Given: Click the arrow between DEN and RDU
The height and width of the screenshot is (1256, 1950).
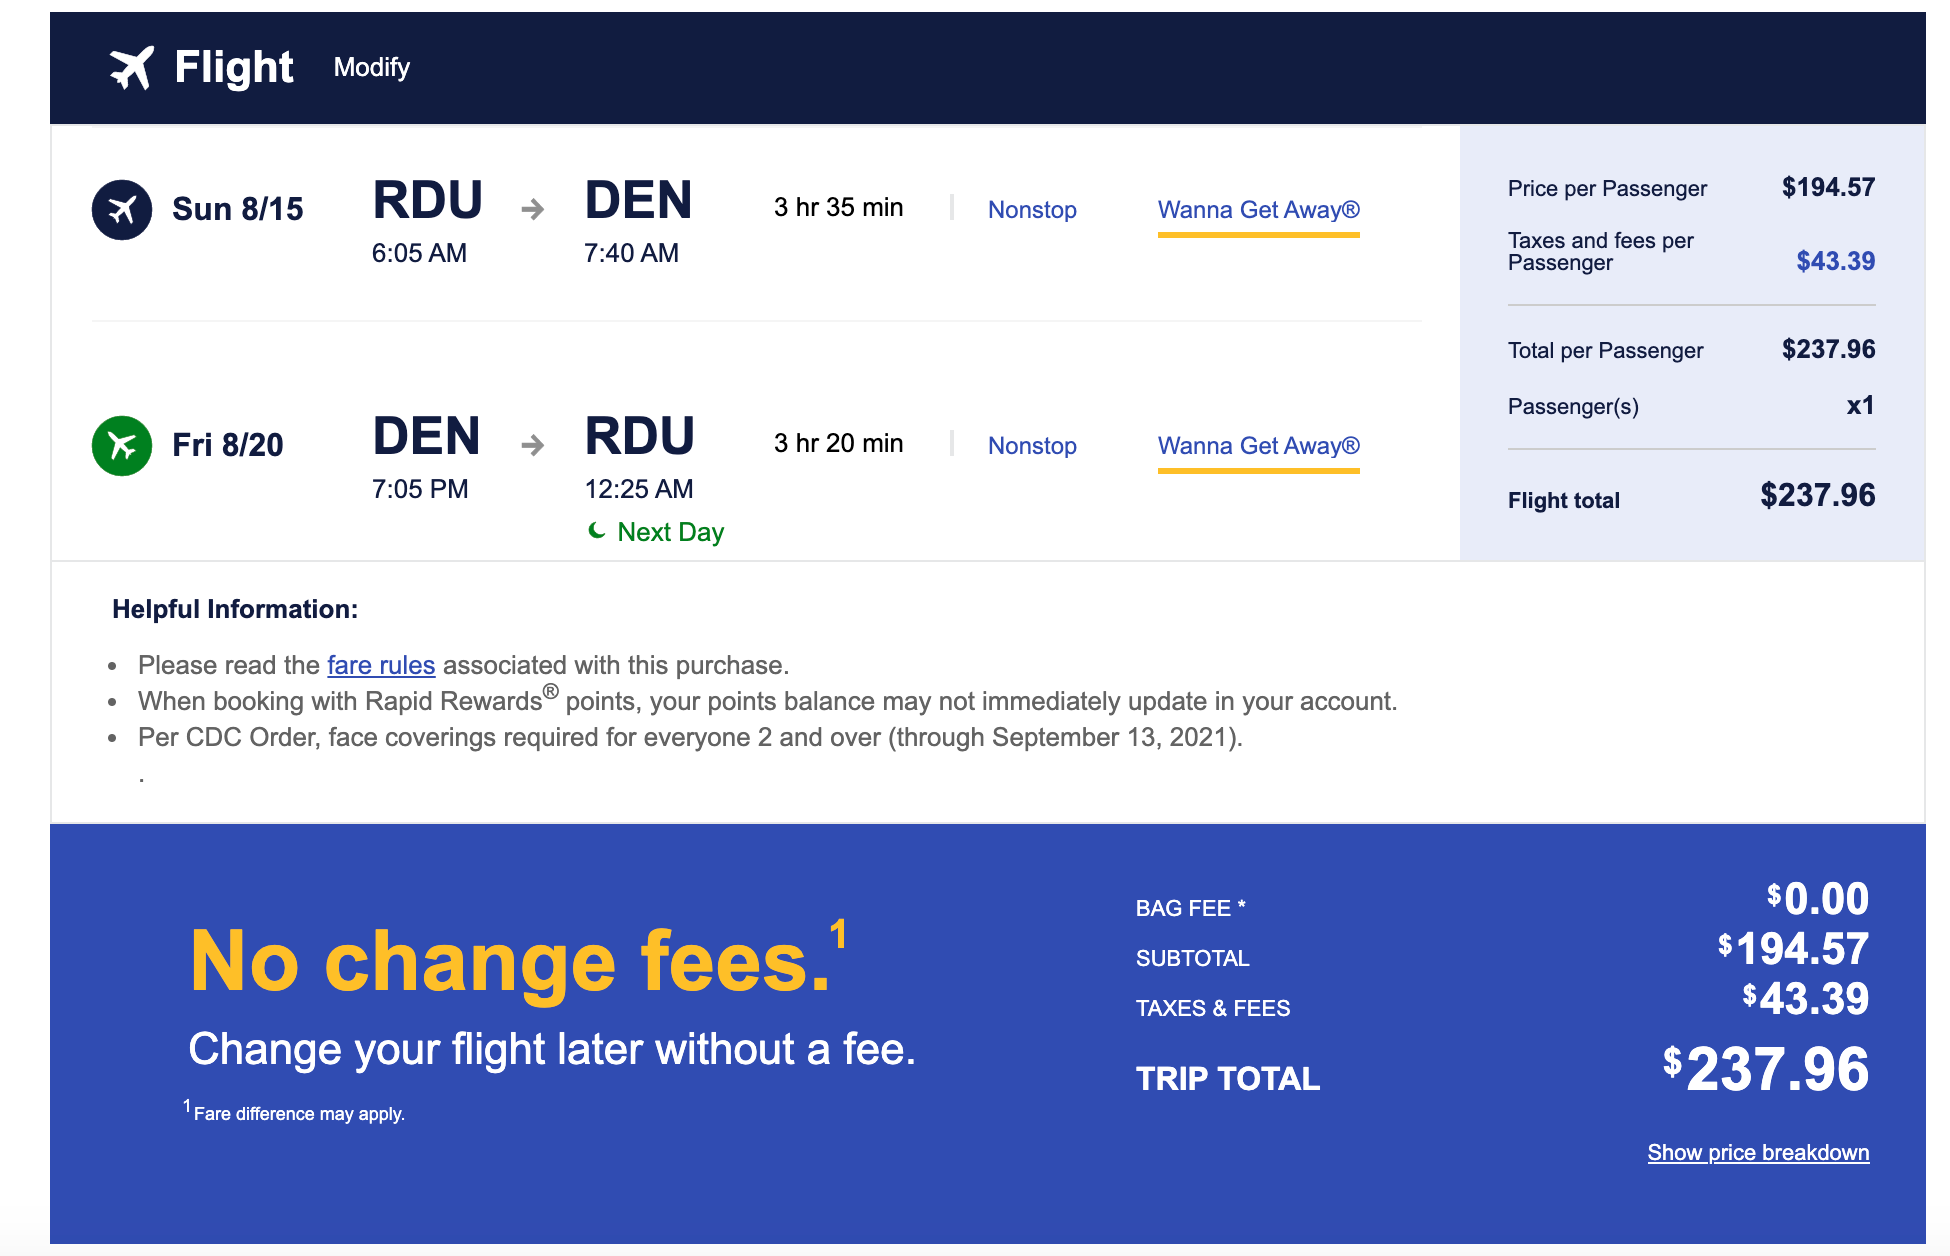Looking at the screenshot, I should click(x=533, y=445).
